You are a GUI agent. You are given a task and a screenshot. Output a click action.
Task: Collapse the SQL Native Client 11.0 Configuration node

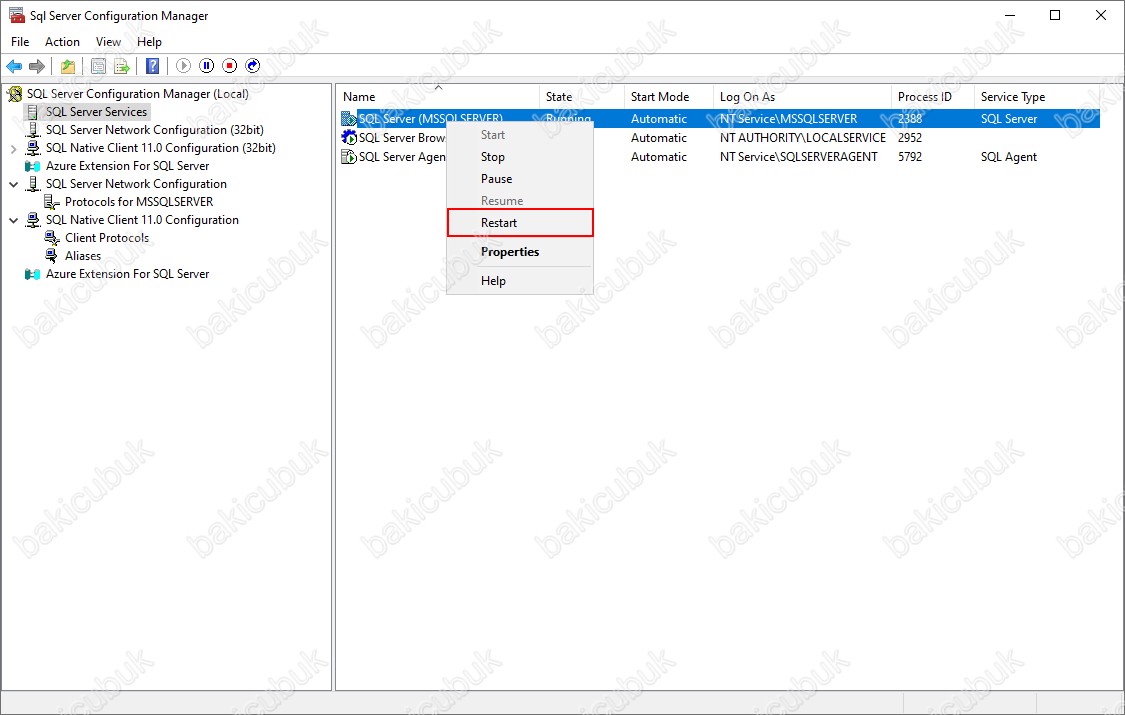(14, 220)
